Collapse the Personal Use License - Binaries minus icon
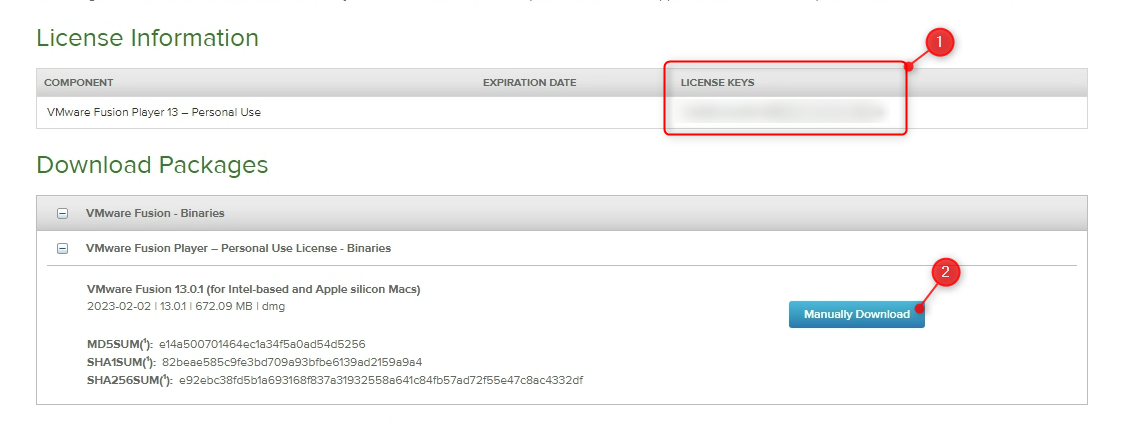The width and height of the screenshot is (1123, 425). (x=62, y=248)
